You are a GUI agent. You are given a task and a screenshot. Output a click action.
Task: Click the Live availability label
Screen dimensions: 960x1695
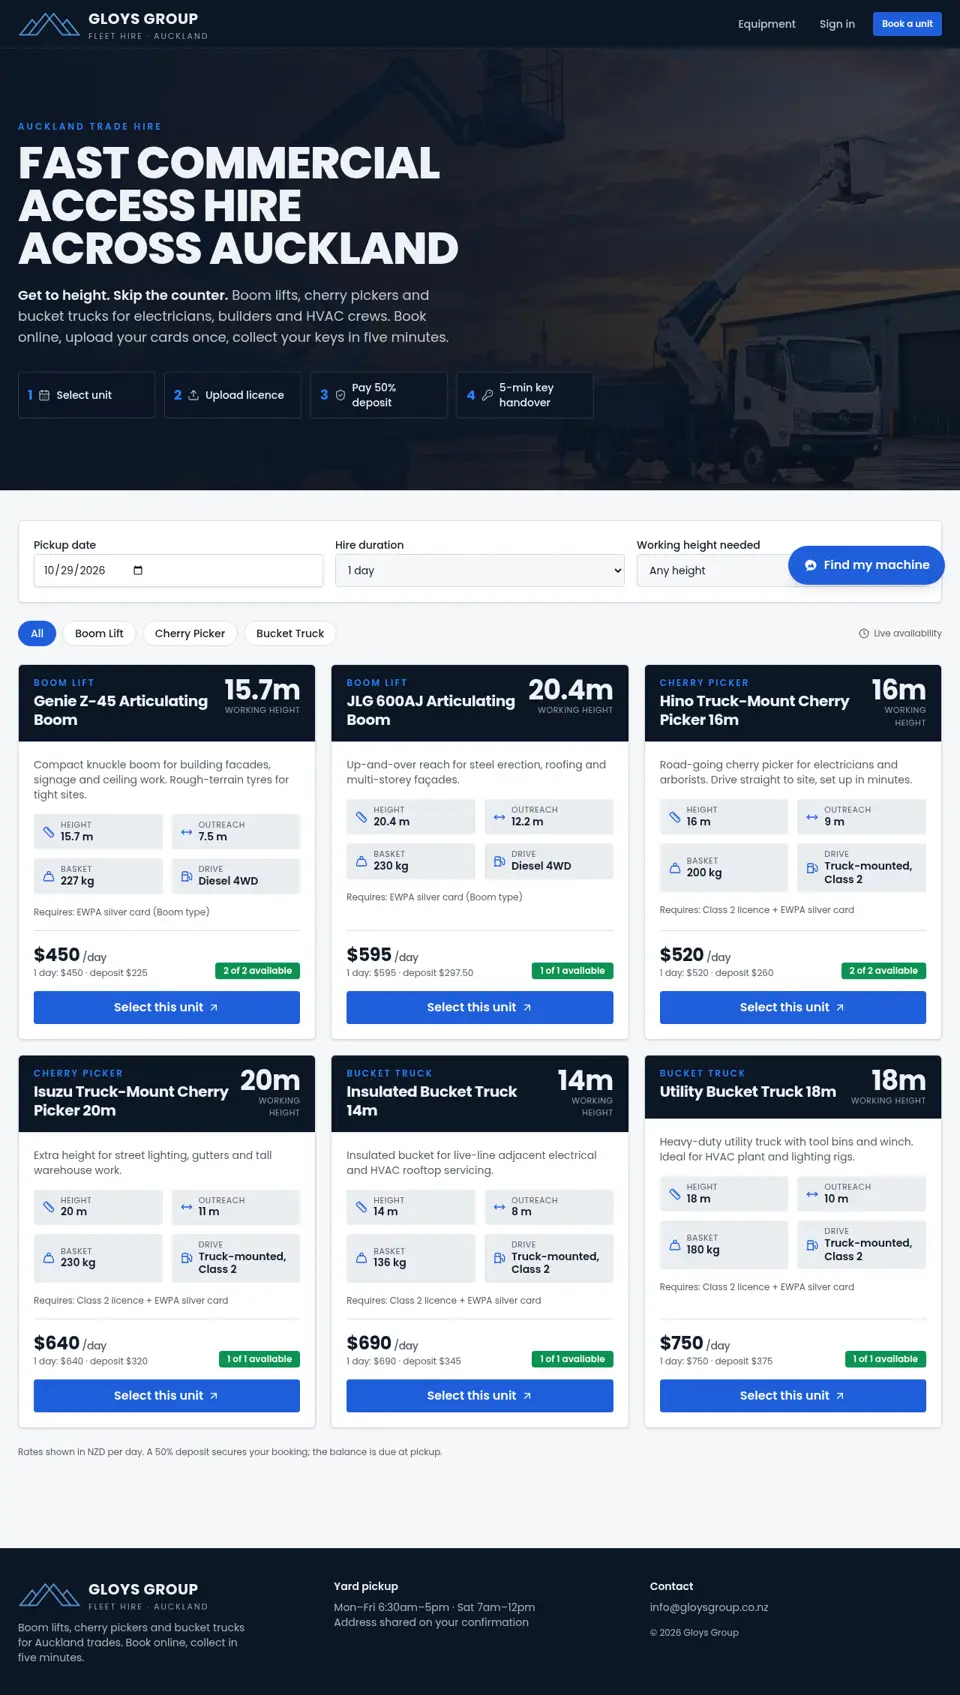(x=907, y=633)
